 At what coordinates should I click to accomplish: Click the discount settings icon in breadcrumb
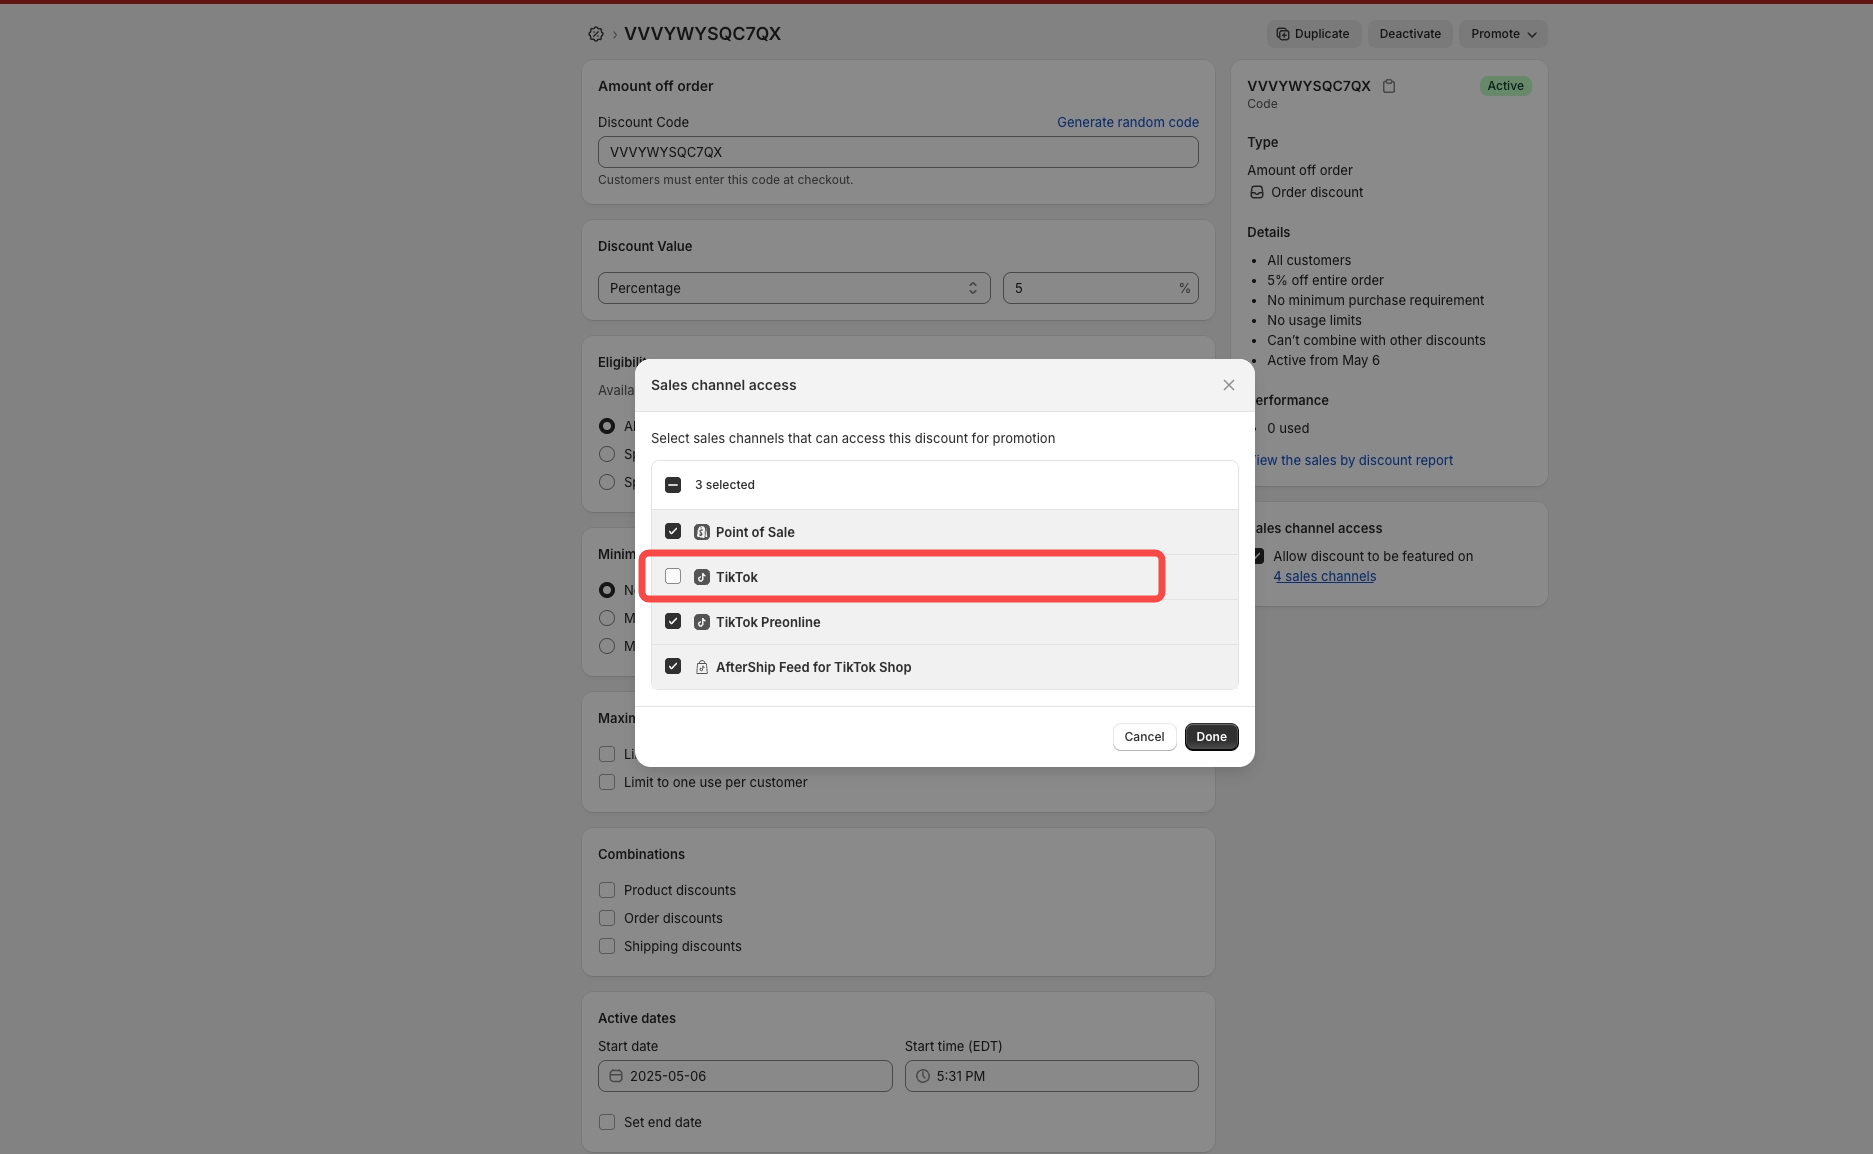596,34
